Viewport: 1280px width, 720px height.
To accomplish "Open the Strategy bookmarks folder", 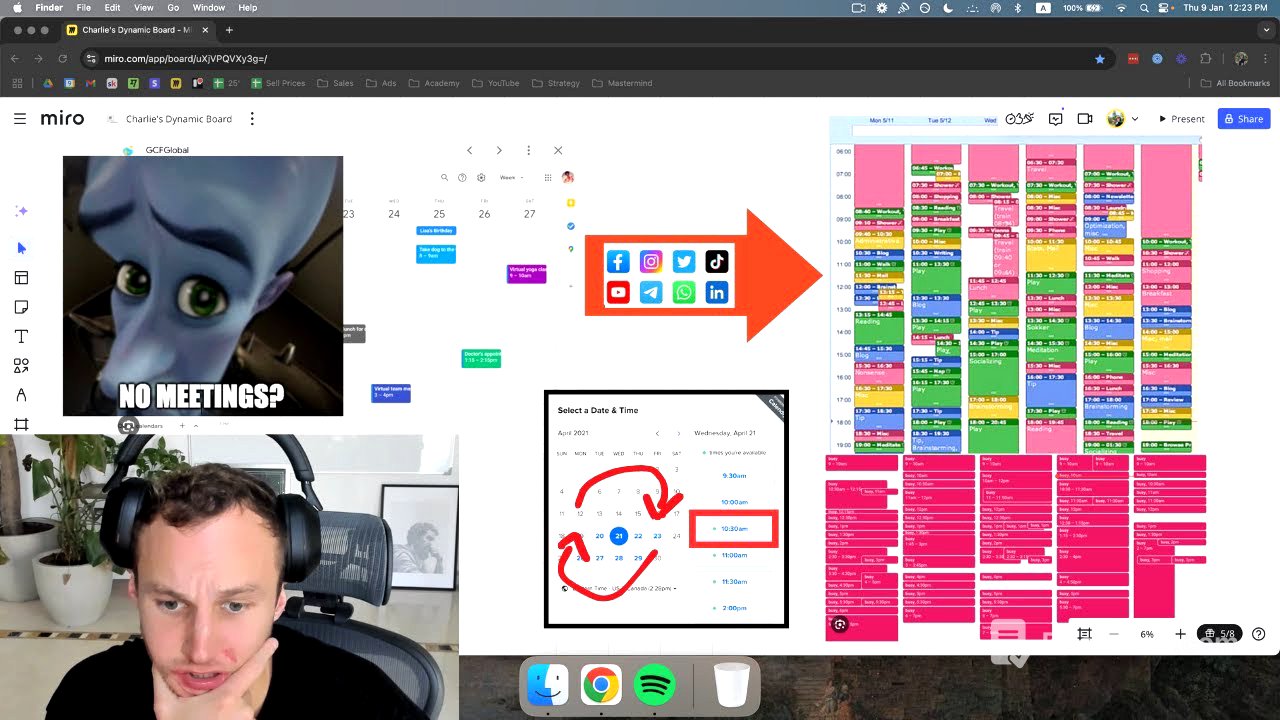I will [x=556, y=83].
